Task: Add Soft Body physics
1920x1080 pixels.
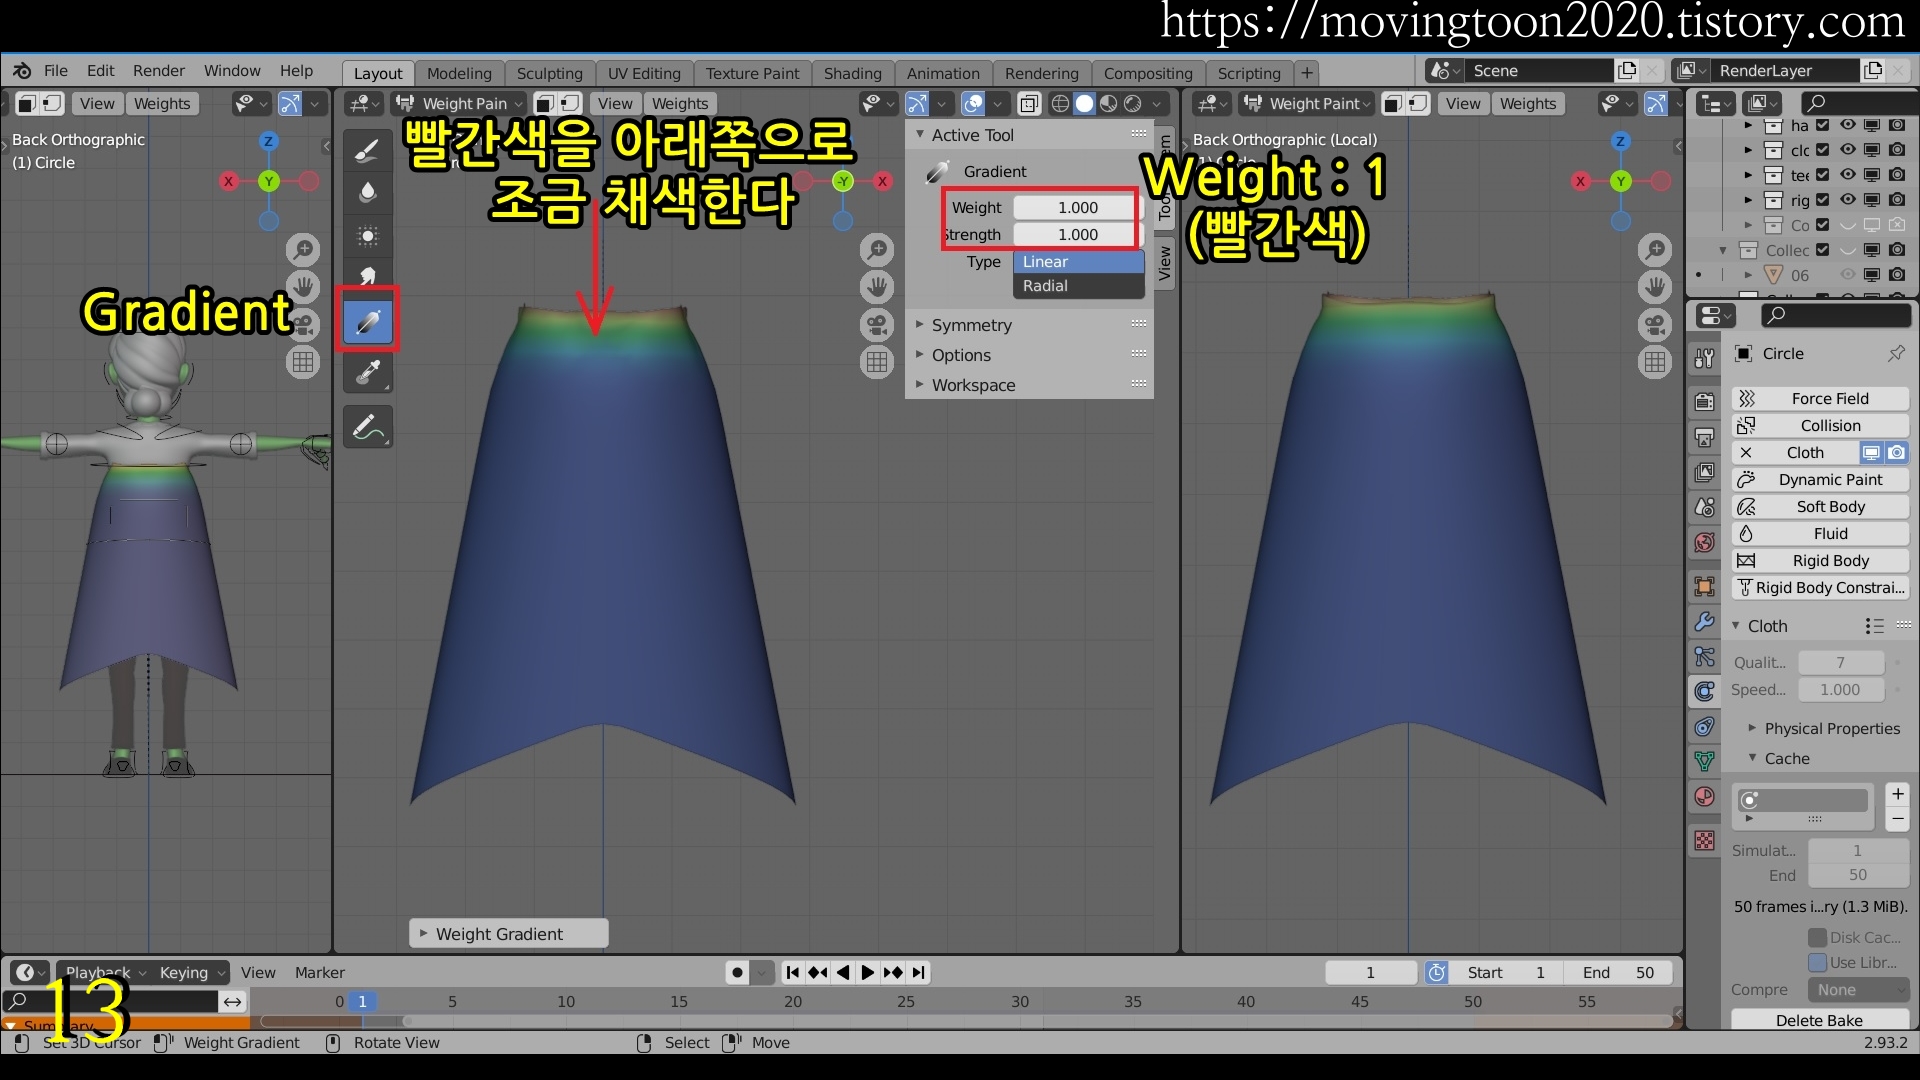Action: click(x=1819, y=507)
